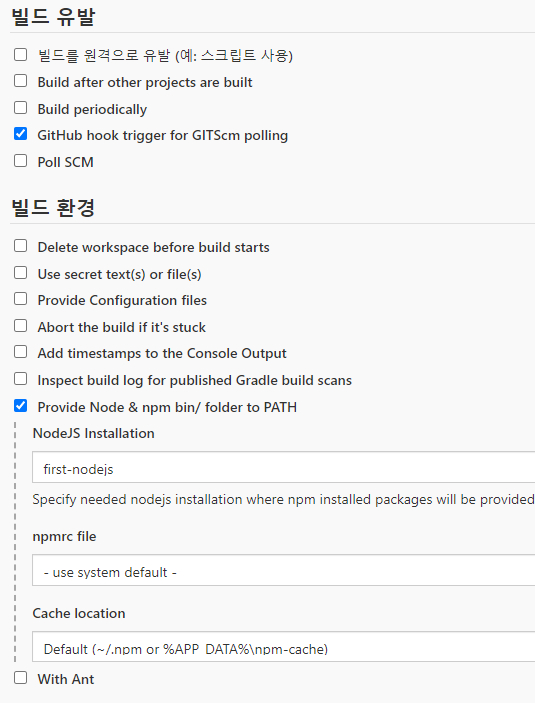Screen dimensions: 535x703
Task: Enable Delete workspace before build starts
Action: tap(21, 246)
